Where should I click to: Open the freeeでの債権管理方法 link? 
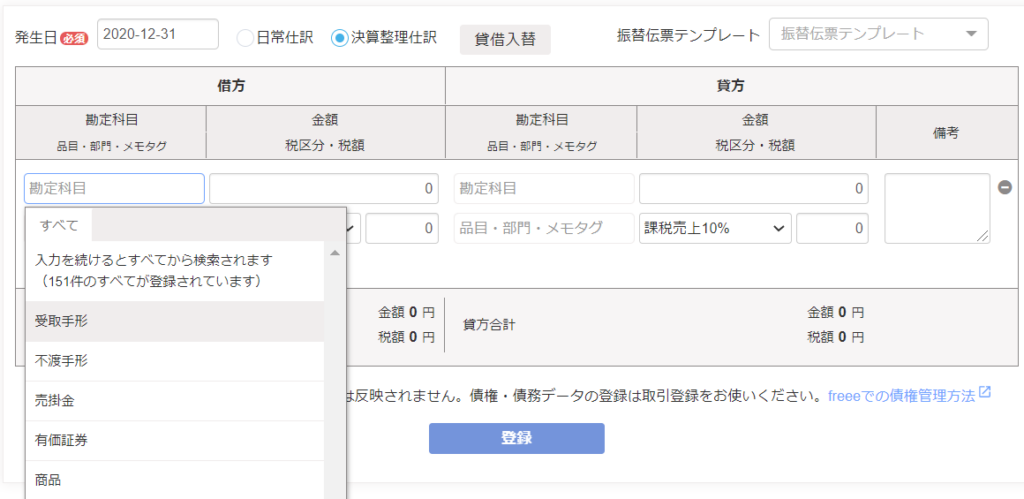click(901, 395)
